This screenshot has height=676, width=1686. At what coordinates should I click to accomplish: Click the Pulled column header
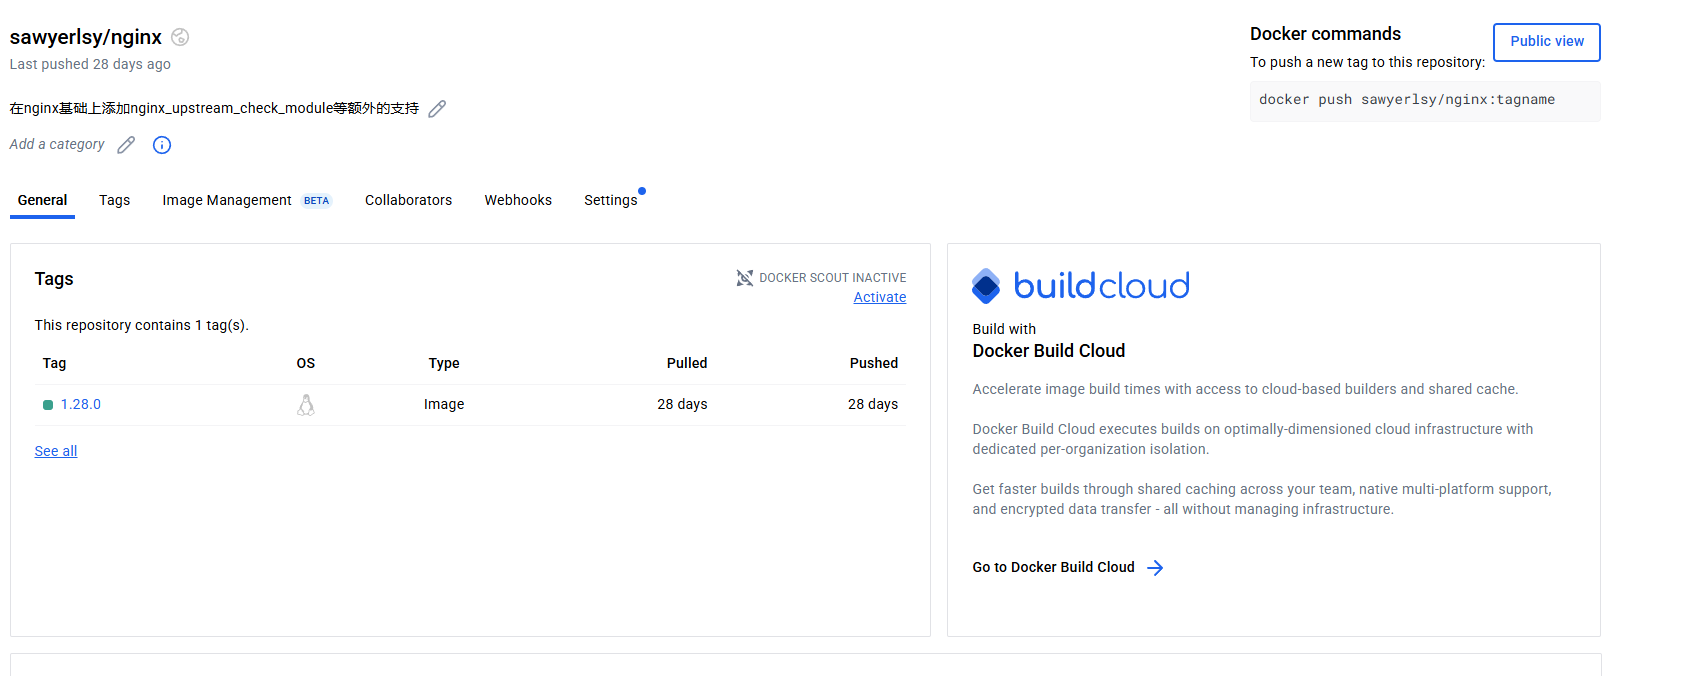tap(687, 363)
